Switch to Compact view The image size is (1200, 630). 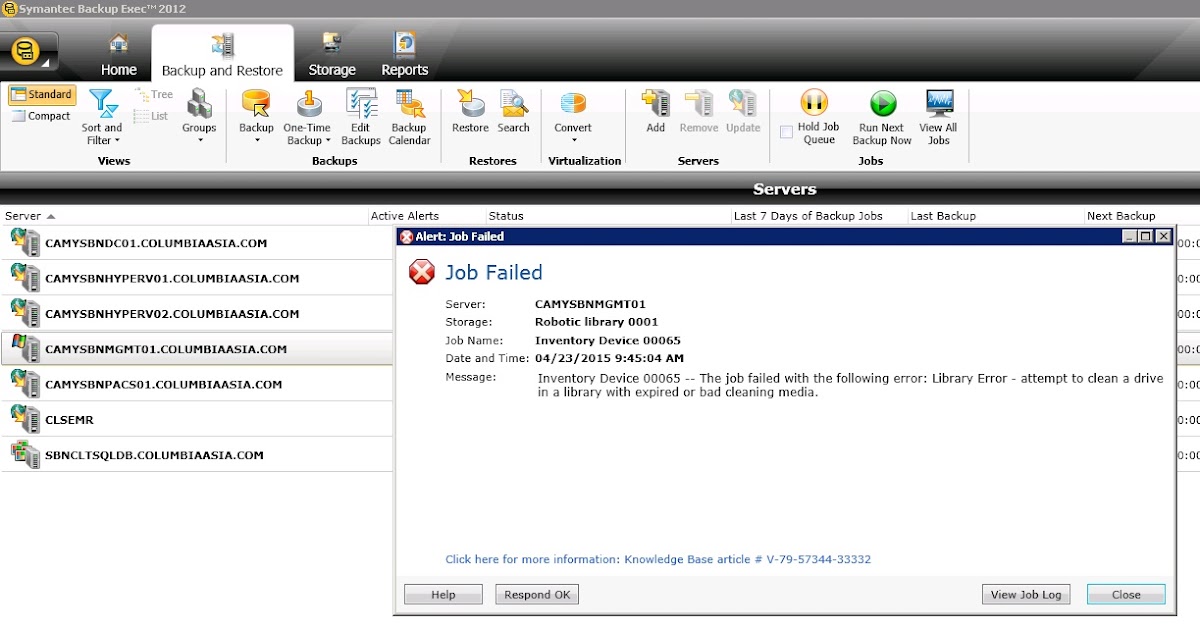pyautogui.click(x=42, y=116)
